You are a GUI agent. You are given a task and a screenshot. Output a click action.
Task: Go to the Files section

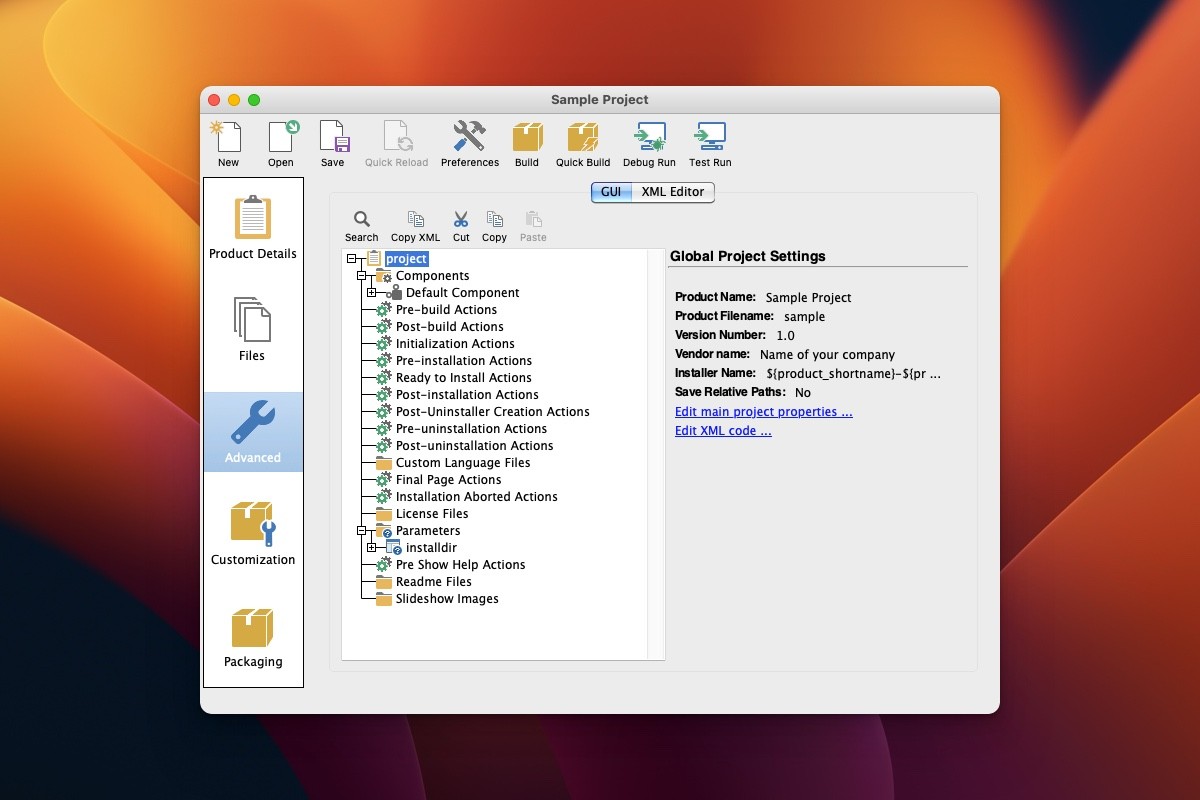pyautogui.click(x=252, y=328)
